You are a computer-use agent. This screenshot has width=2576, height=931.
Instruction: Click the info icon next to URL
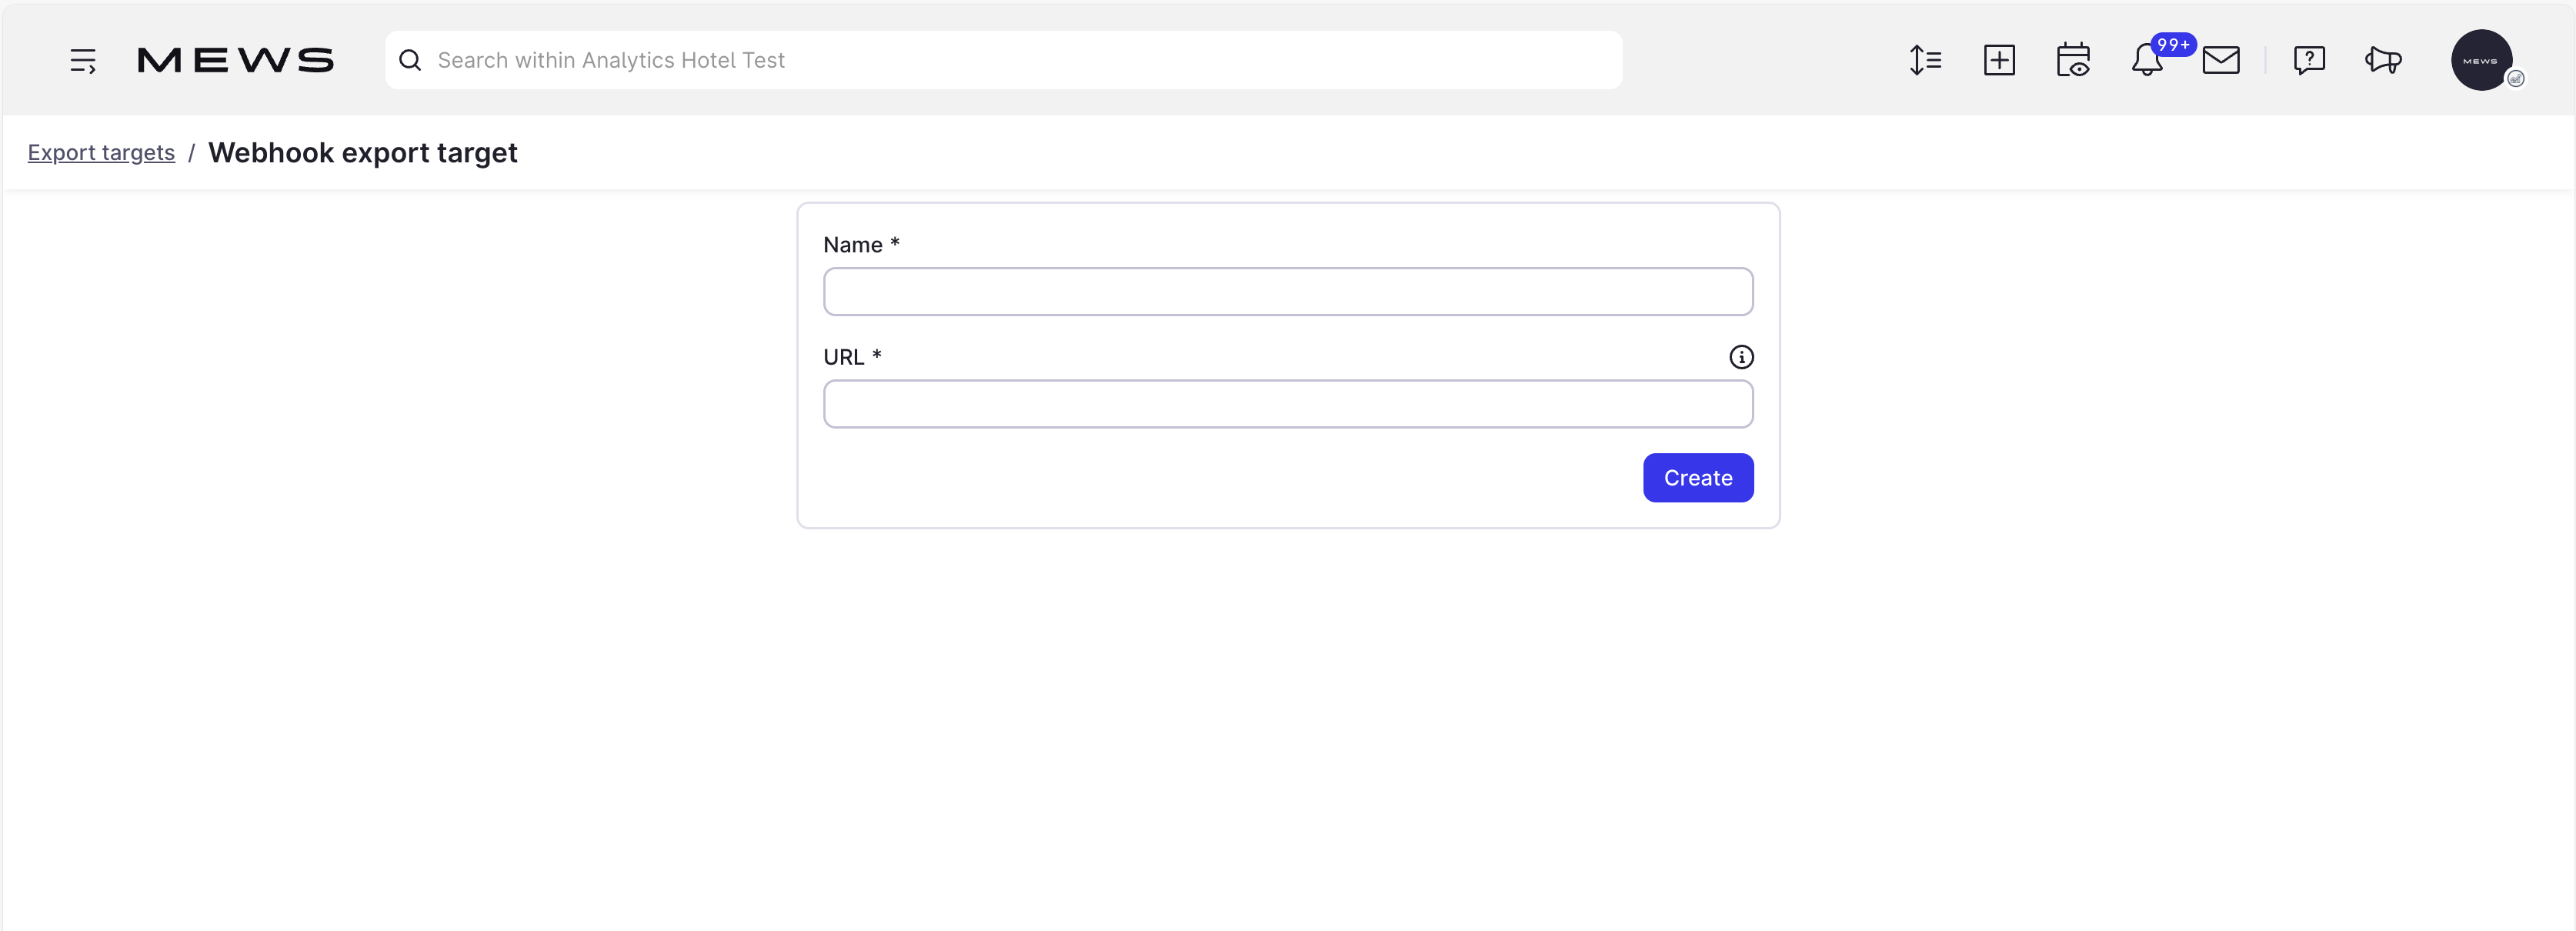coord(1742,357)
